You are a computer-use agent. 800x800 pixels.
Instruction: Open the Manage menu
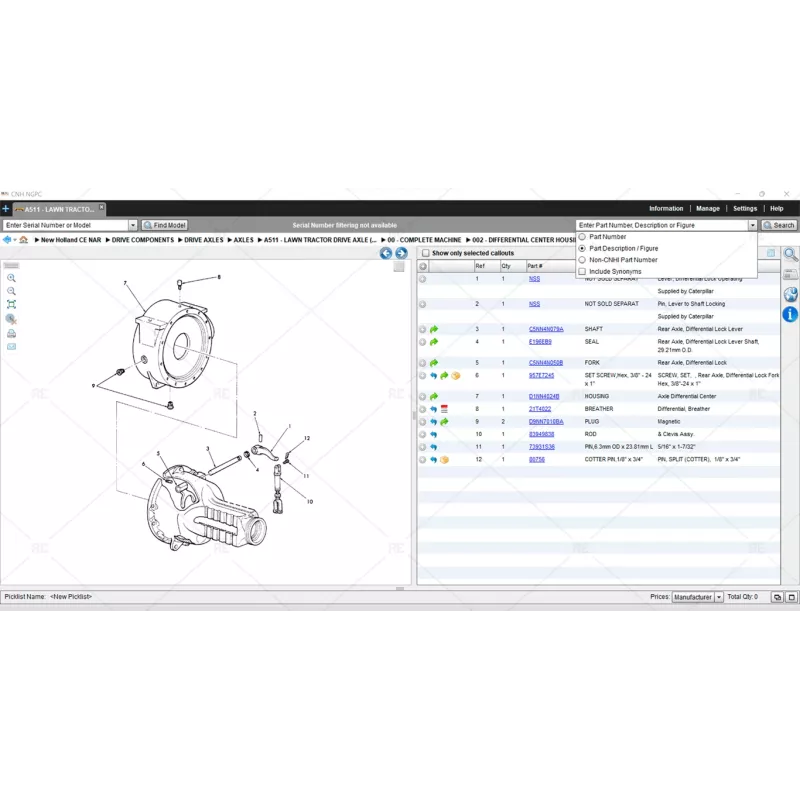pos(708,209)
